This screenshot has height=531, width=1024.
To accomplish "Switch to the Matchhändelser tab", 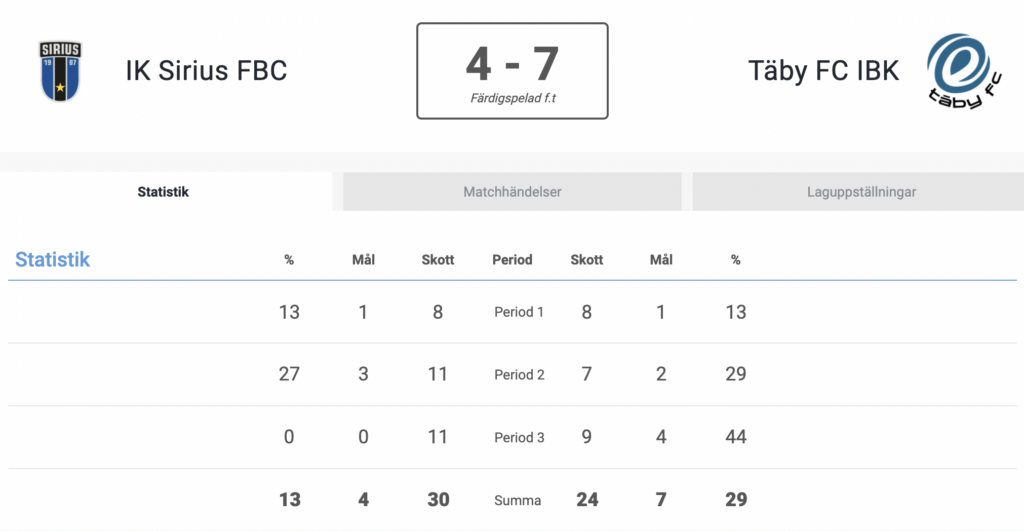I will (x=512, y=191).
